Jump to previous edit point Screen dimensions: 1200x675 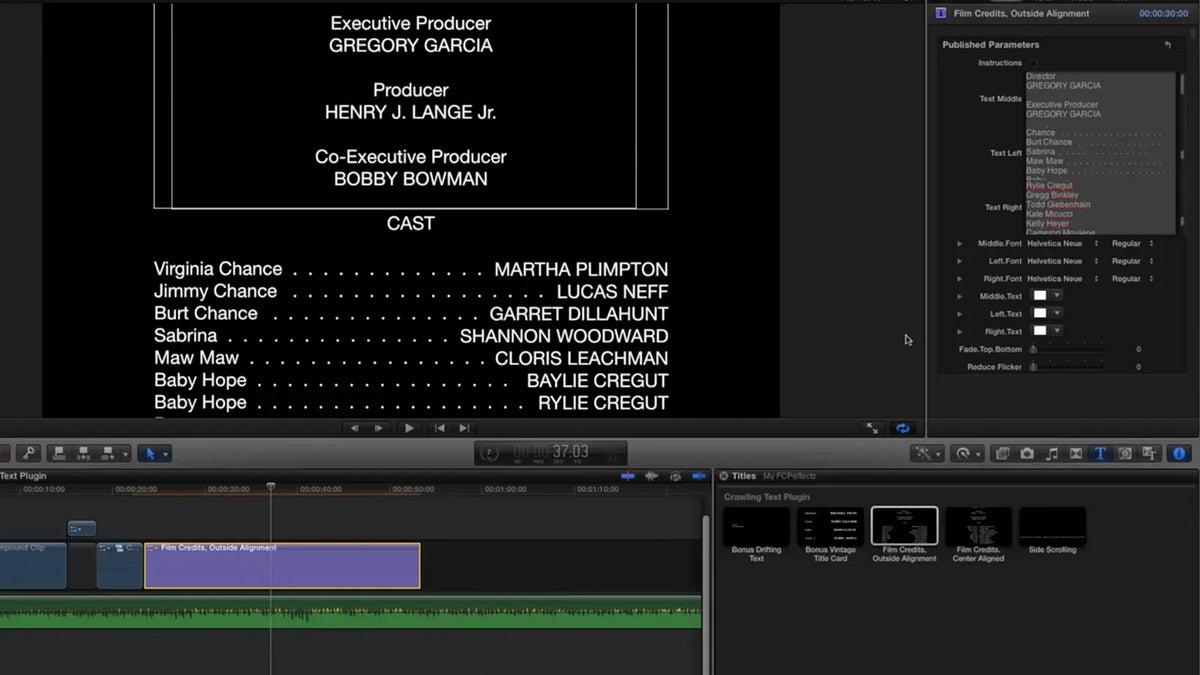[x=439, y=428]
